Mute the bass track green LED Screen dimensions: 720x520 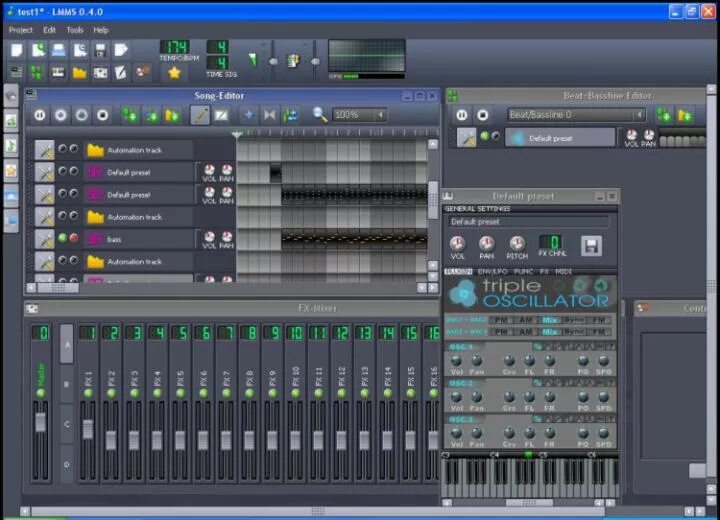[62, 237]
